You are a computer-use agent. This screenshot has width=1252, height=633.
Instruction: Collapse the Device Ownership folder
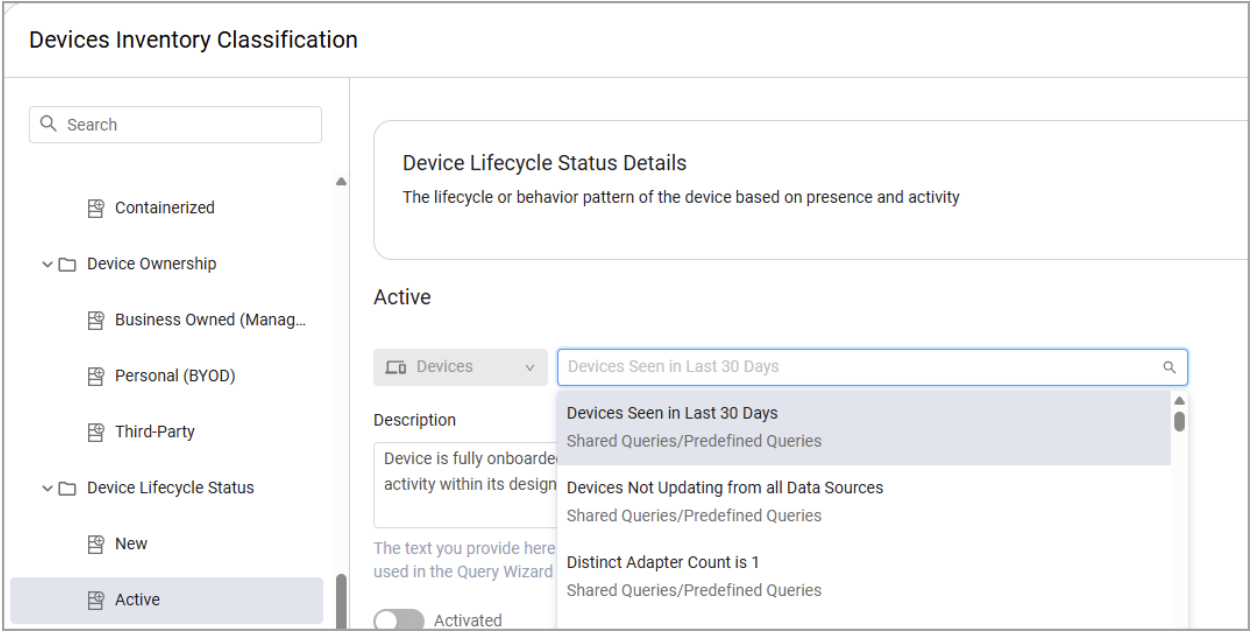(47, 264)
